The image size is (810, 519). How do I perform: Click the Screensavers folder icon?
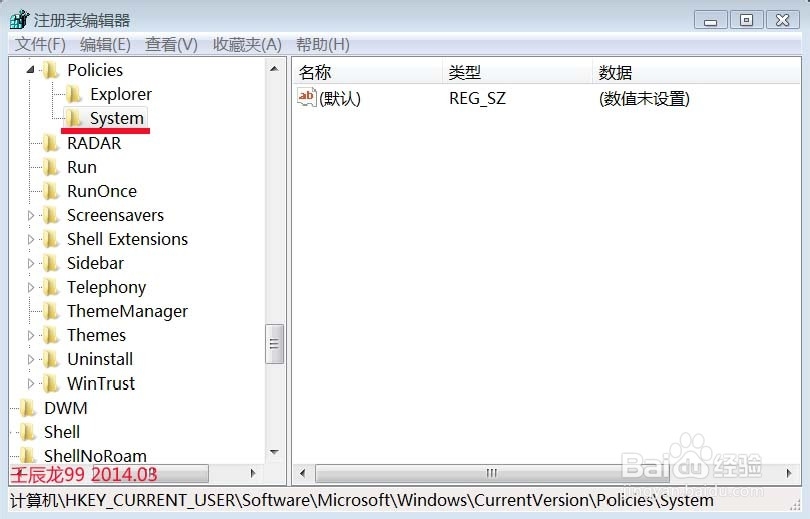[51, 215]
